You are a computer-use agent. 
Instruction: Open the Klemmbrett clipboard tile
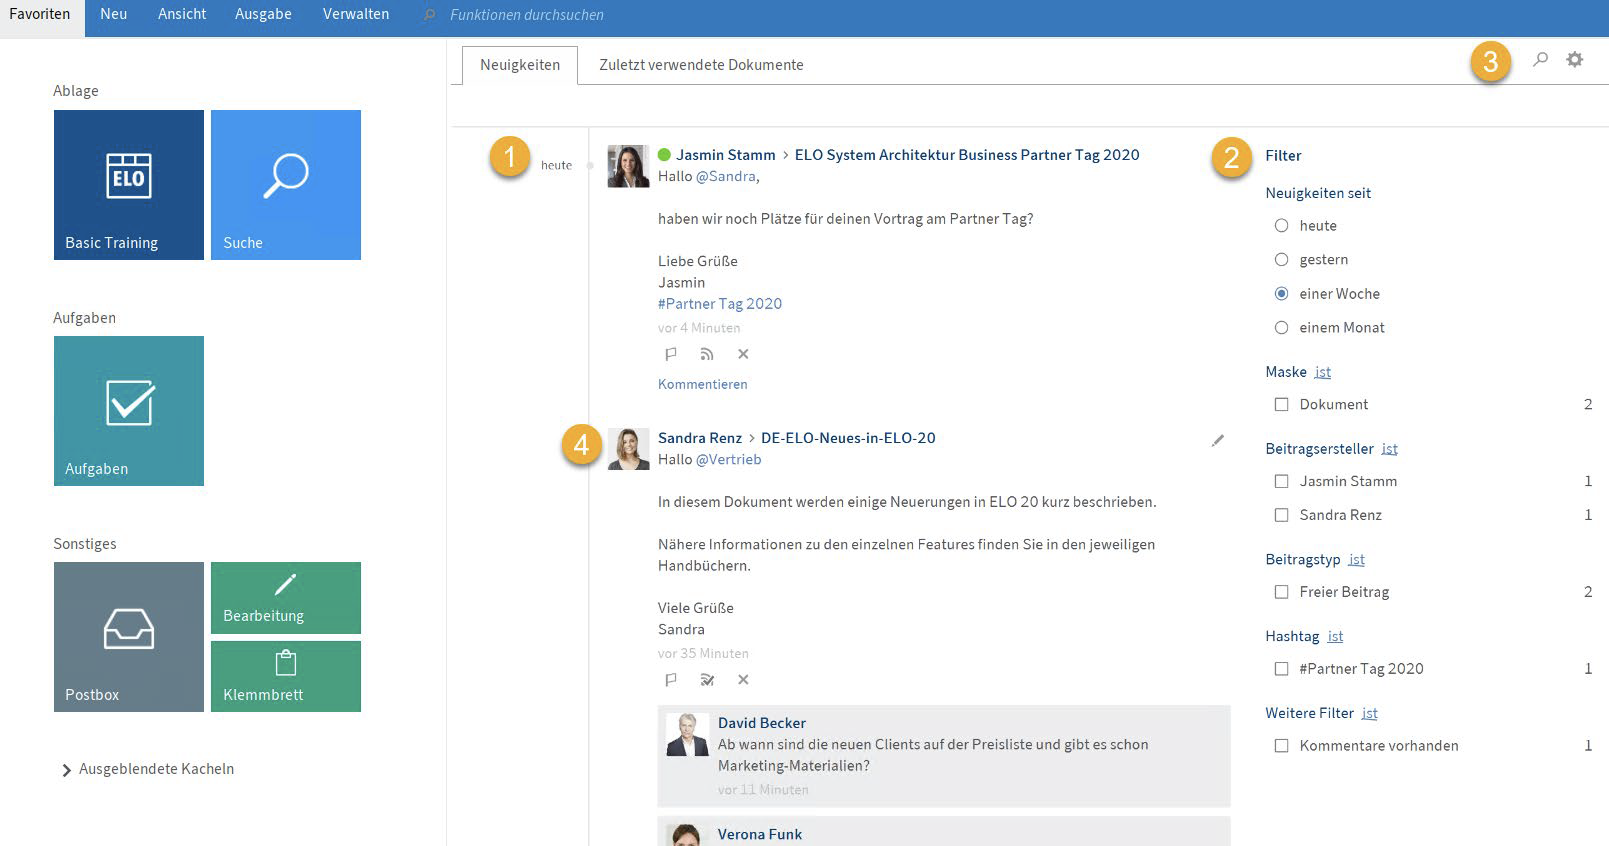pyautogui.click(x=286, y=677)
